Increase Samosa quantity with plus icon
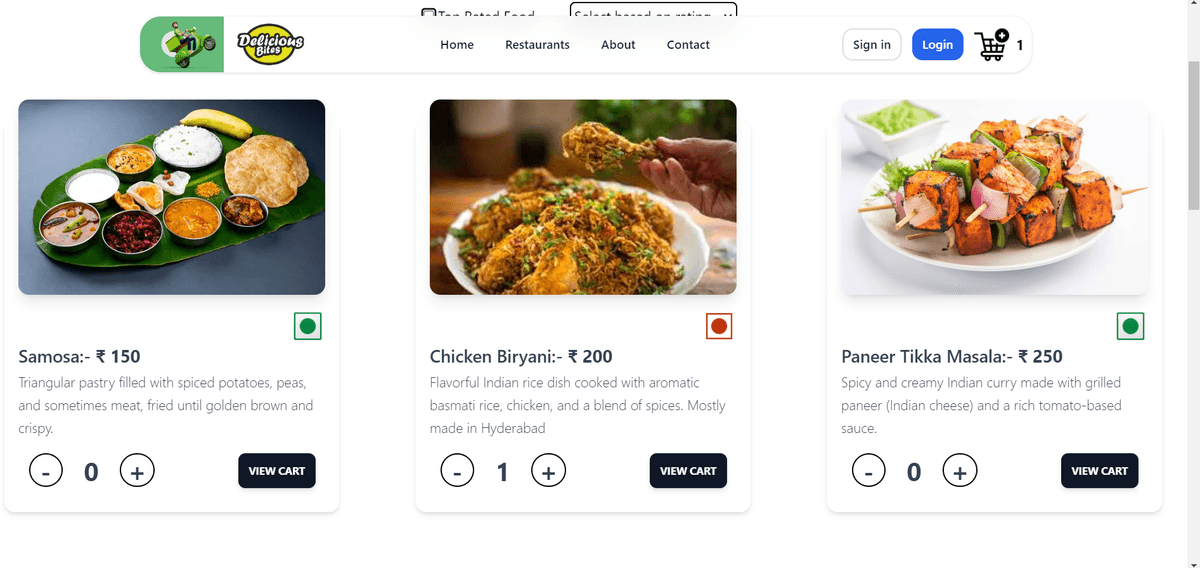 coord(137,471)
